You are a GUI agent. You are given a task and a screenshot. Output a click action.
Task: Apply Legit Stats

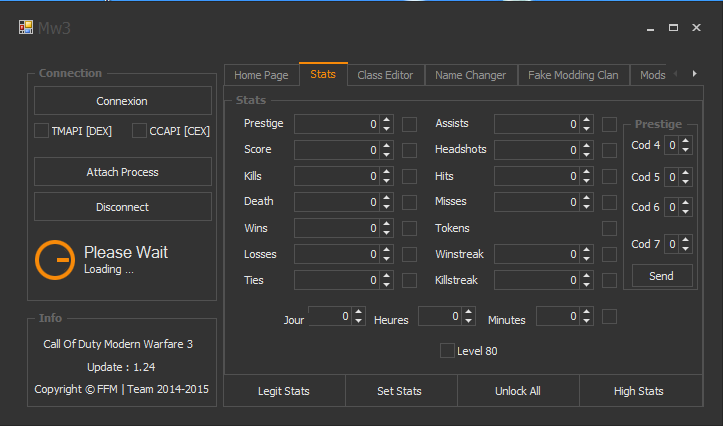click(x=284, y=391)
